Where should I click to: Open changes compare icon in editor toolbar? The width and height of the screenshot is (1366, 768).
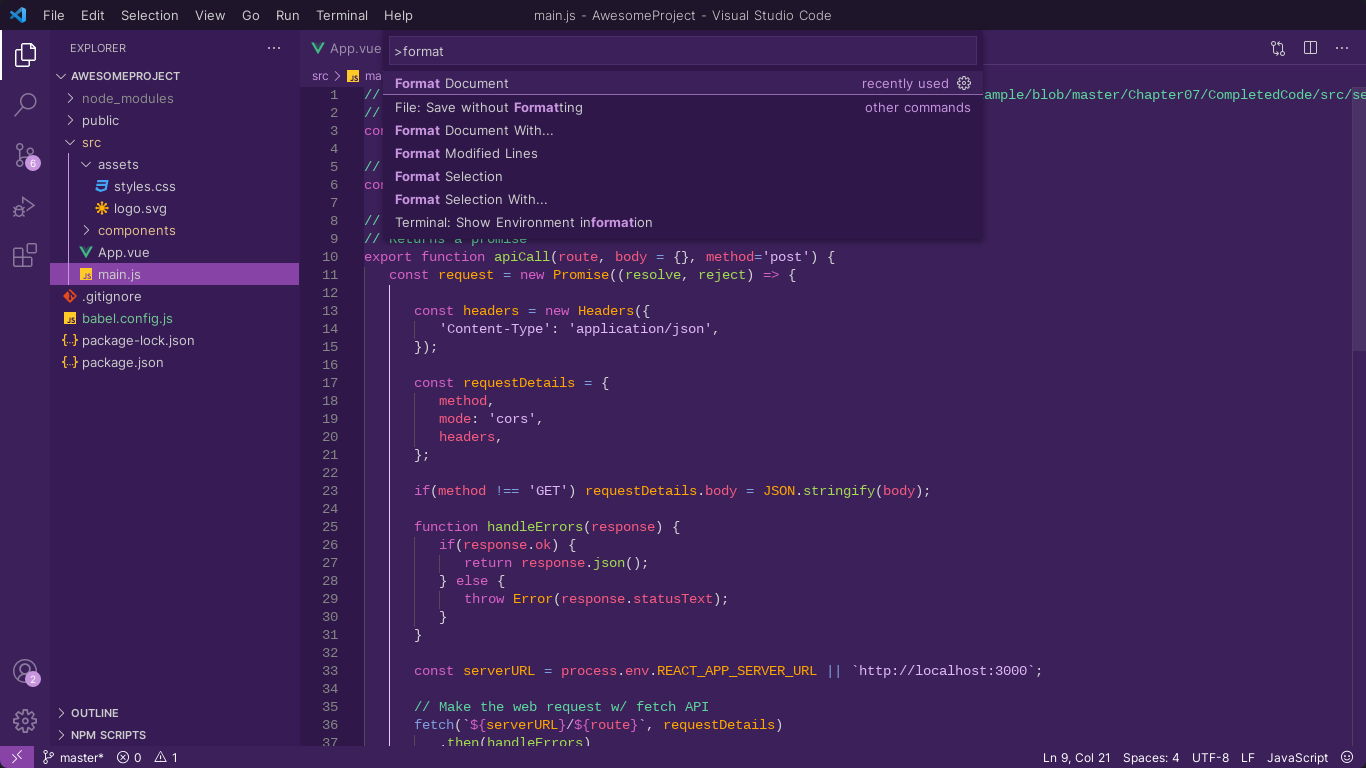(x=1278, y=48)
